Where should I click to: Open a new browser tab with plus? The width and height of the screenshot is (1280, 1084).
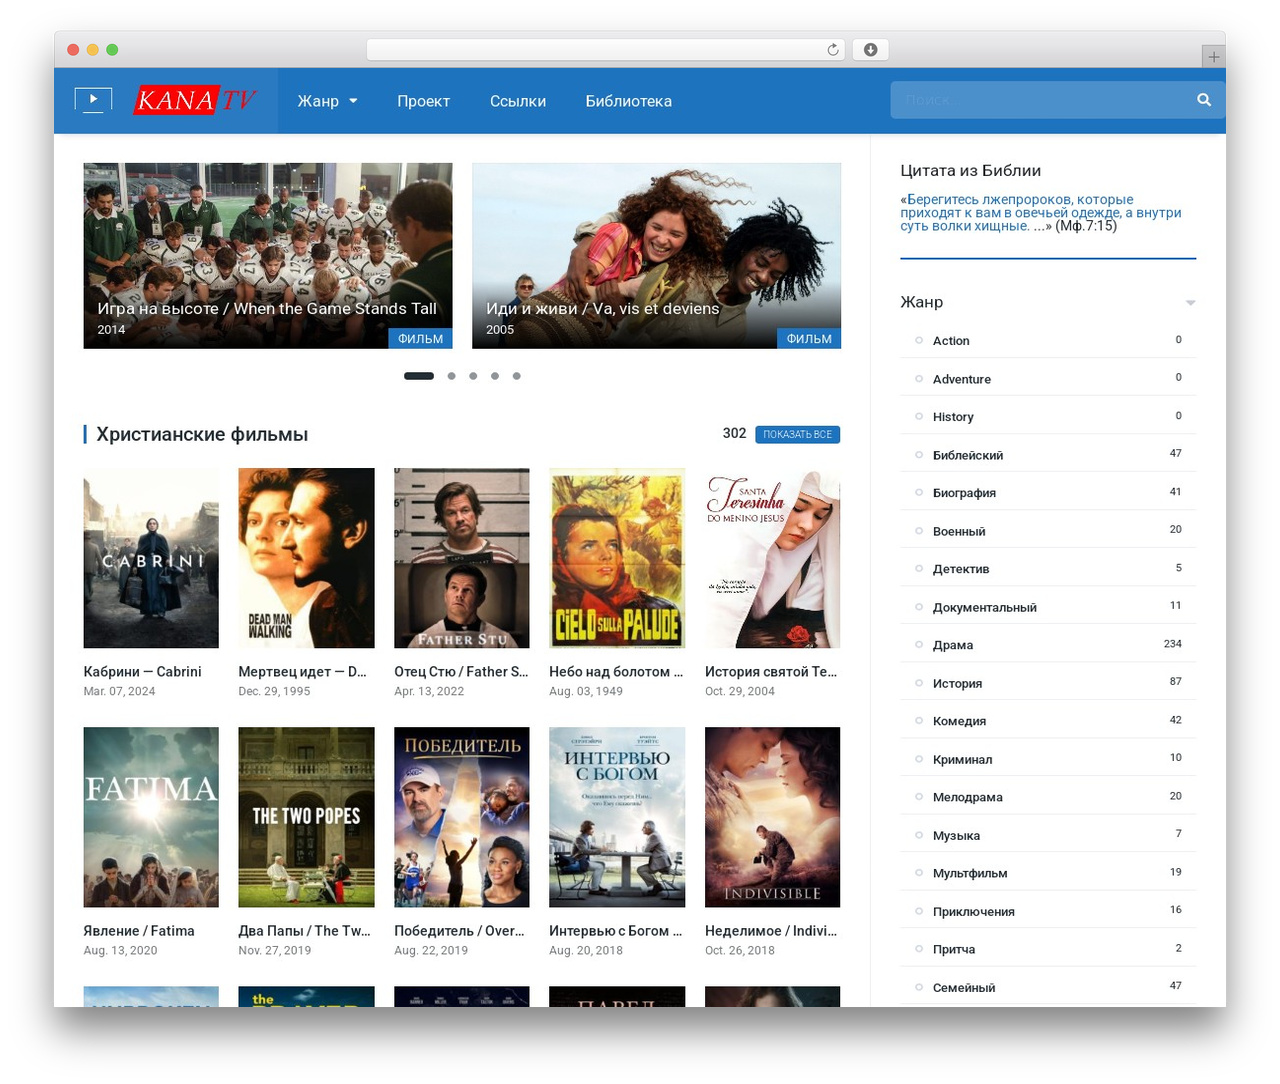pyautogui.click(x=1213, y=57)
